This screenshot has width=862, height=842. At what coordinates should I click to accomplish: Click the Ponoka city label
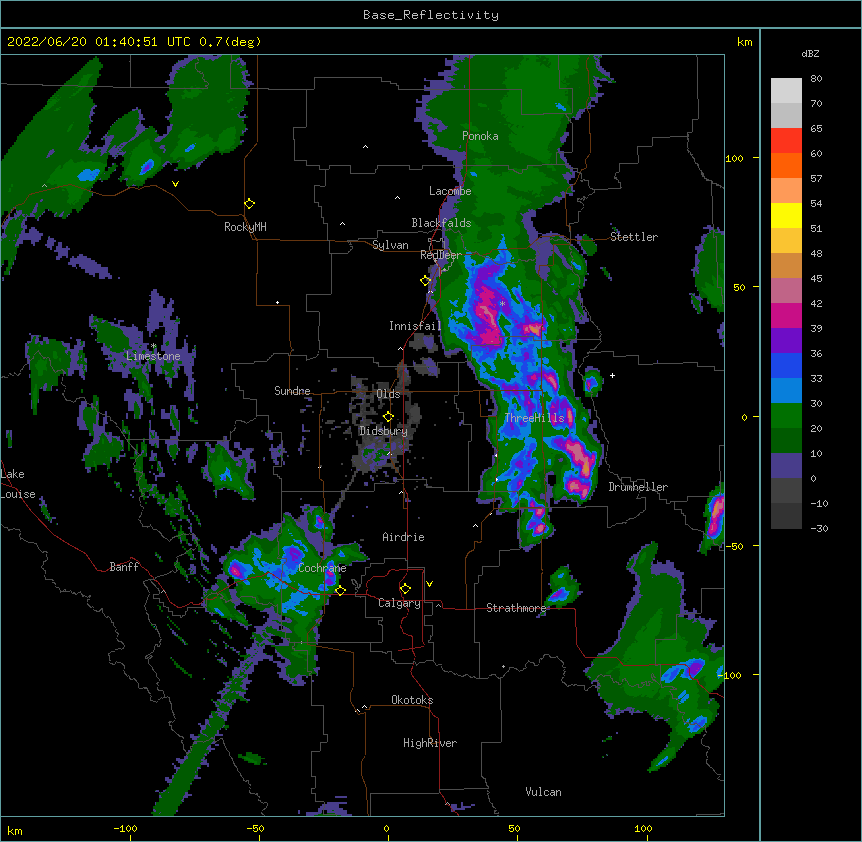click(480, 136)
